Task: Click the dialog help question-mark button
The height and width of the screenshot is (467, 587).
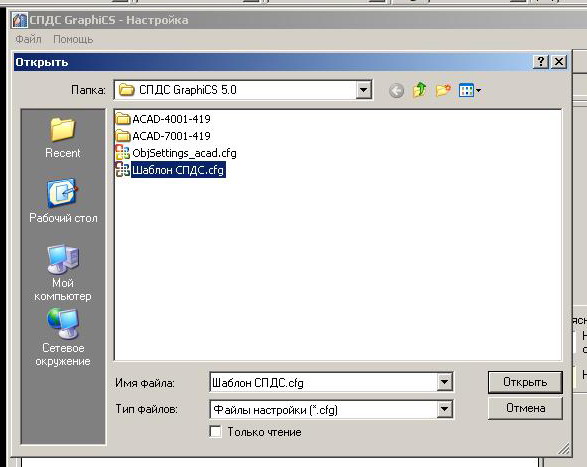Action: 541,61
